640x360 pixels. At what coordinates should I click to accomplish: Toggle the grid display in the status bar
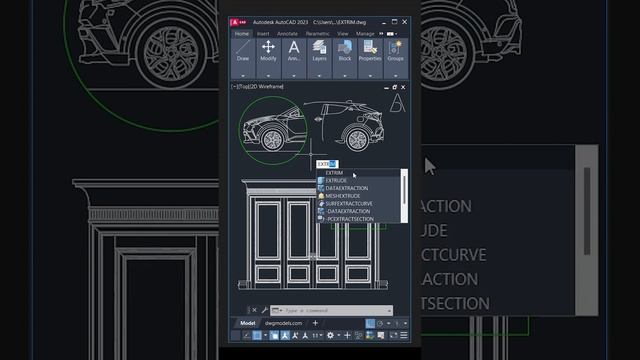click(257, 336)
